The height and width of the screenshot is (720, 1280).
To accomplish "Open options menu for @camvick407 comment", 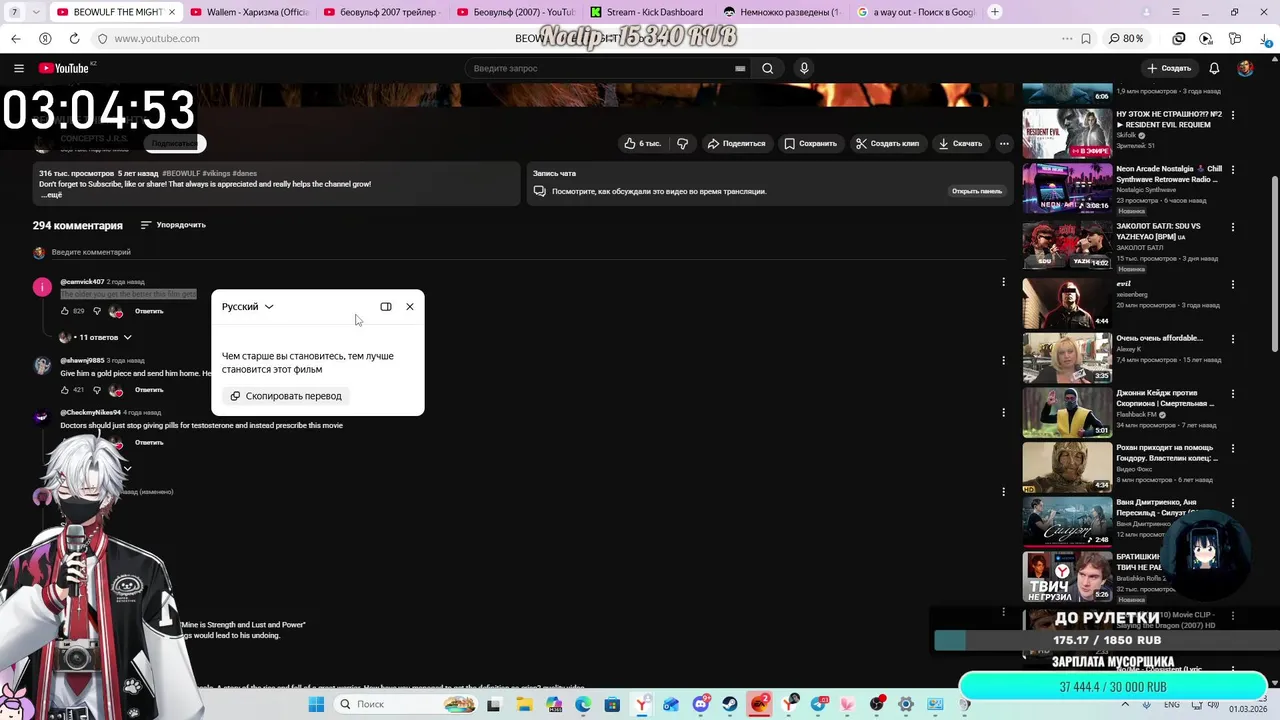I will tap(1003, 282).
